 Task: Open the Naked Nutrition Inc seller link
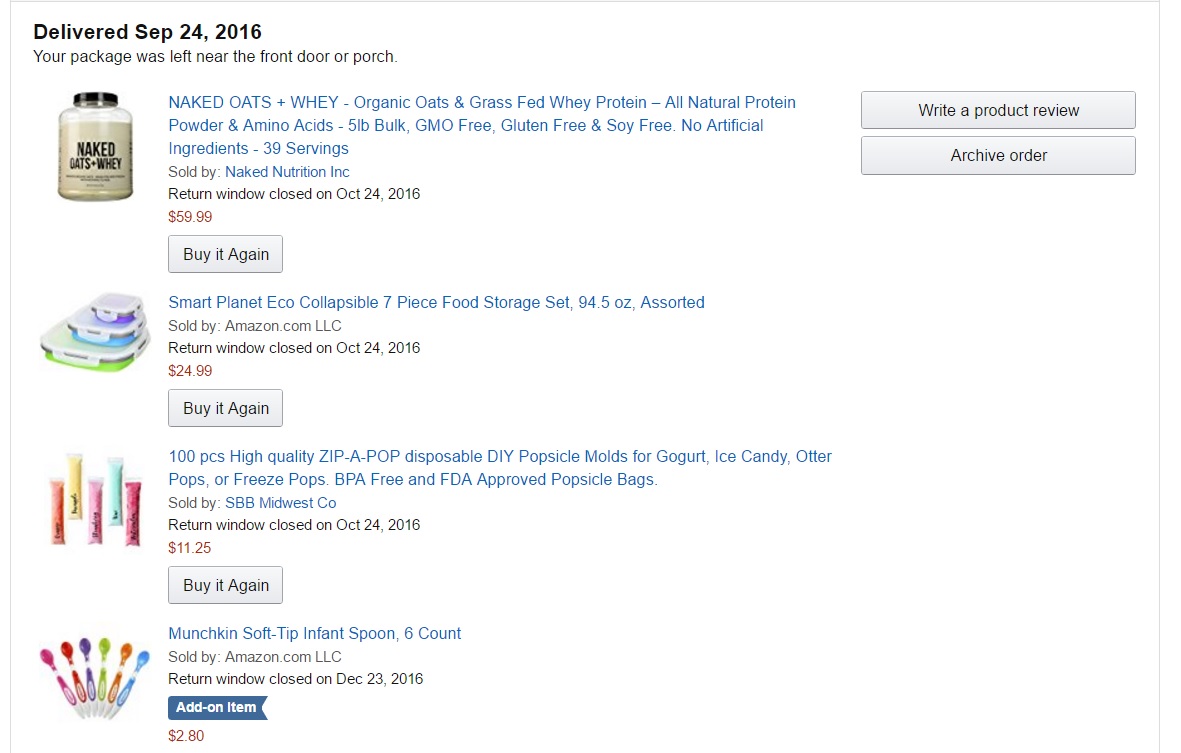(x=287, y=172)
